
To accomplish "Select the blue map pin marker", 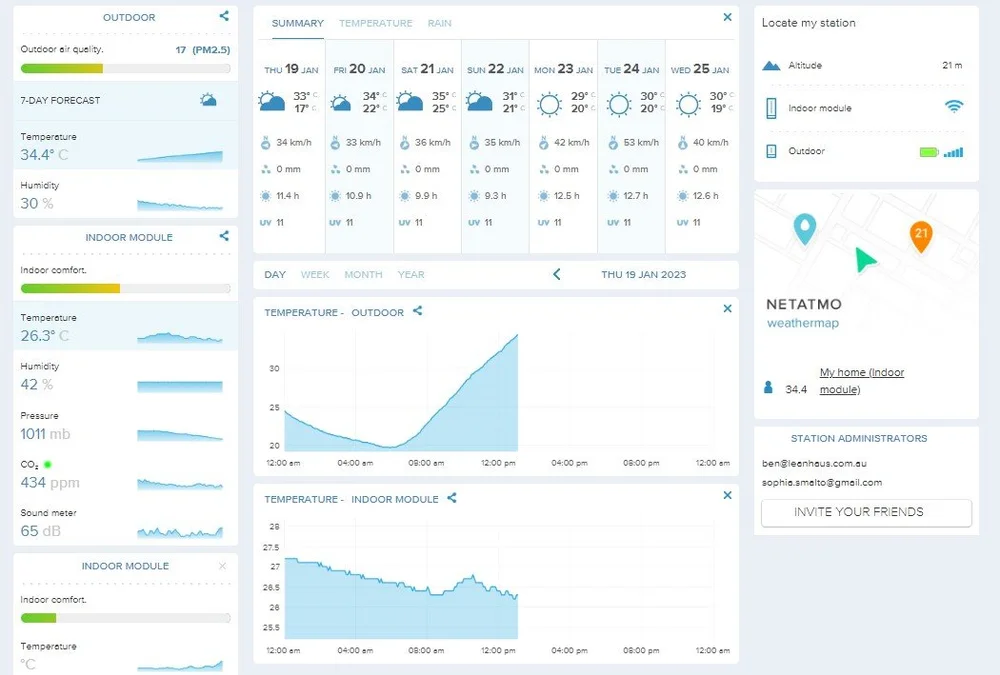I will (805, 228).
